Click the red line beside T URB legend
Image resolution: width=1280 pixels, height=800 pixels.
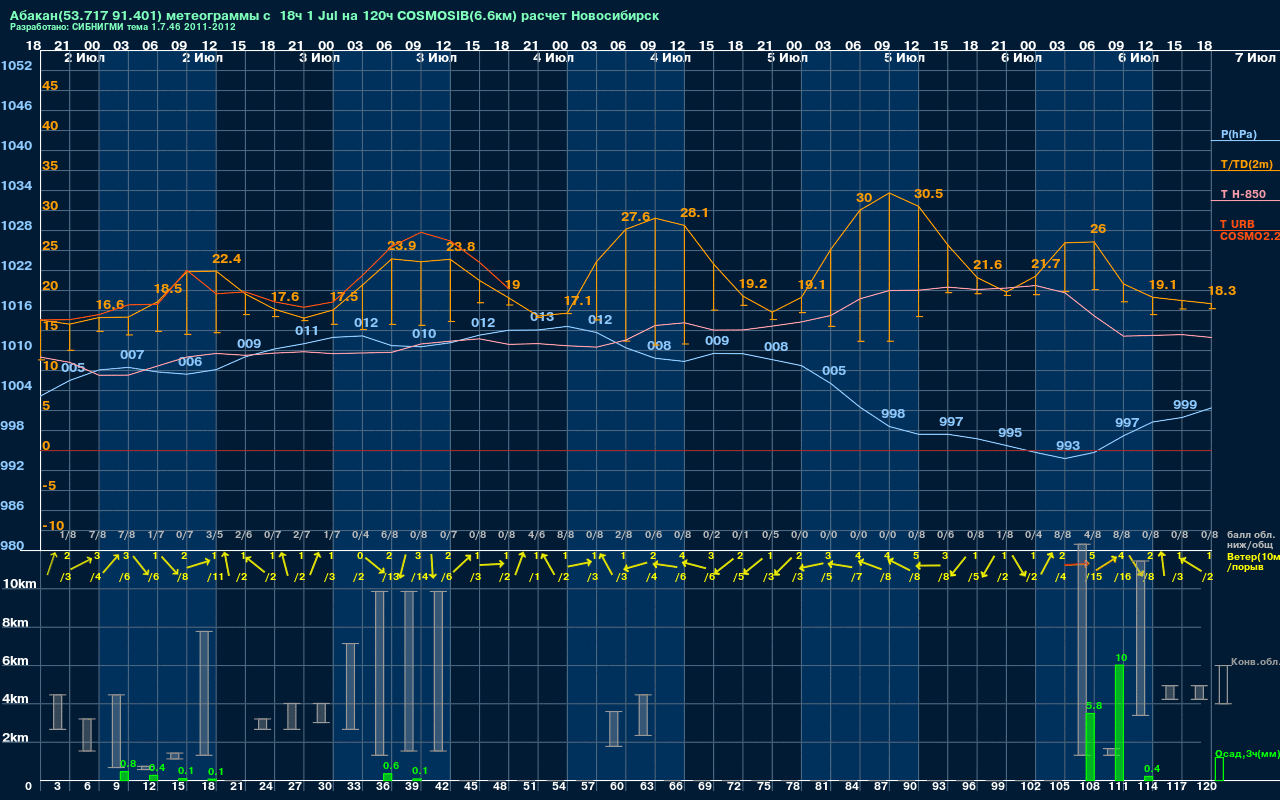[x=1245, y=231]
